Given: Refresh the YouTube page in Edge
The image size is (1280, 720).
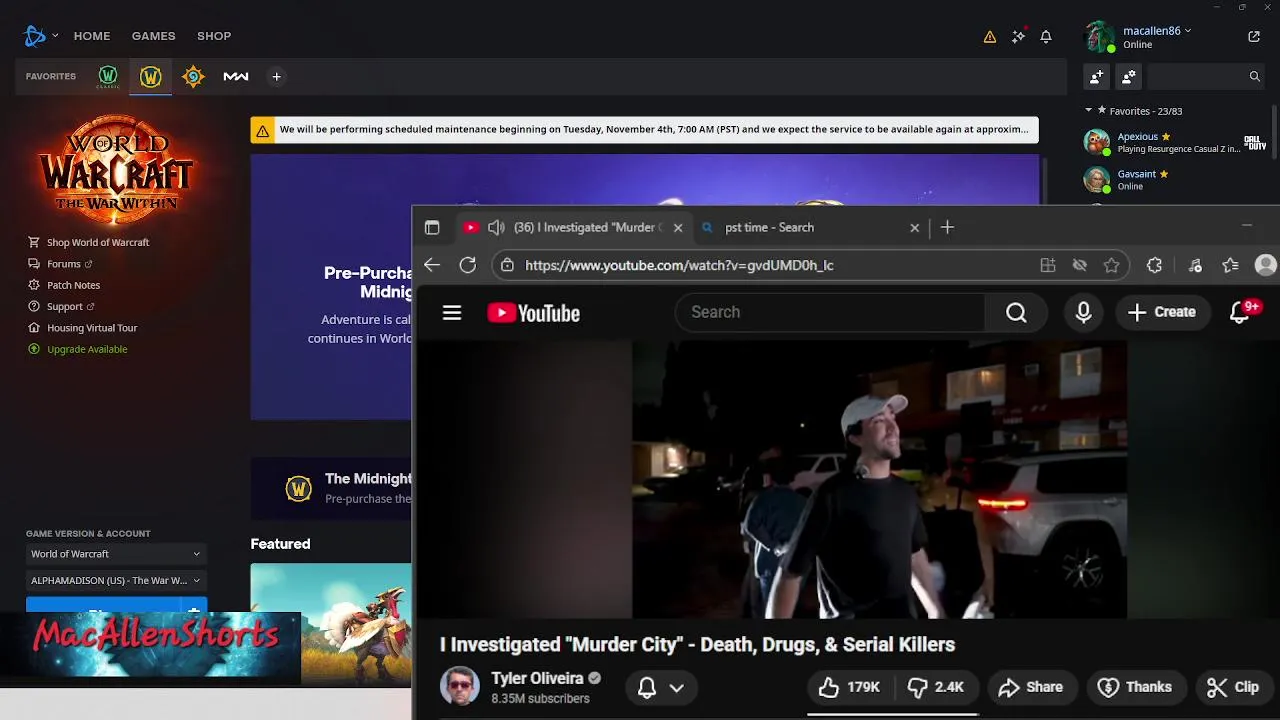Looking at the screenshot, I should pyautogui.click(x=468, y=265).
